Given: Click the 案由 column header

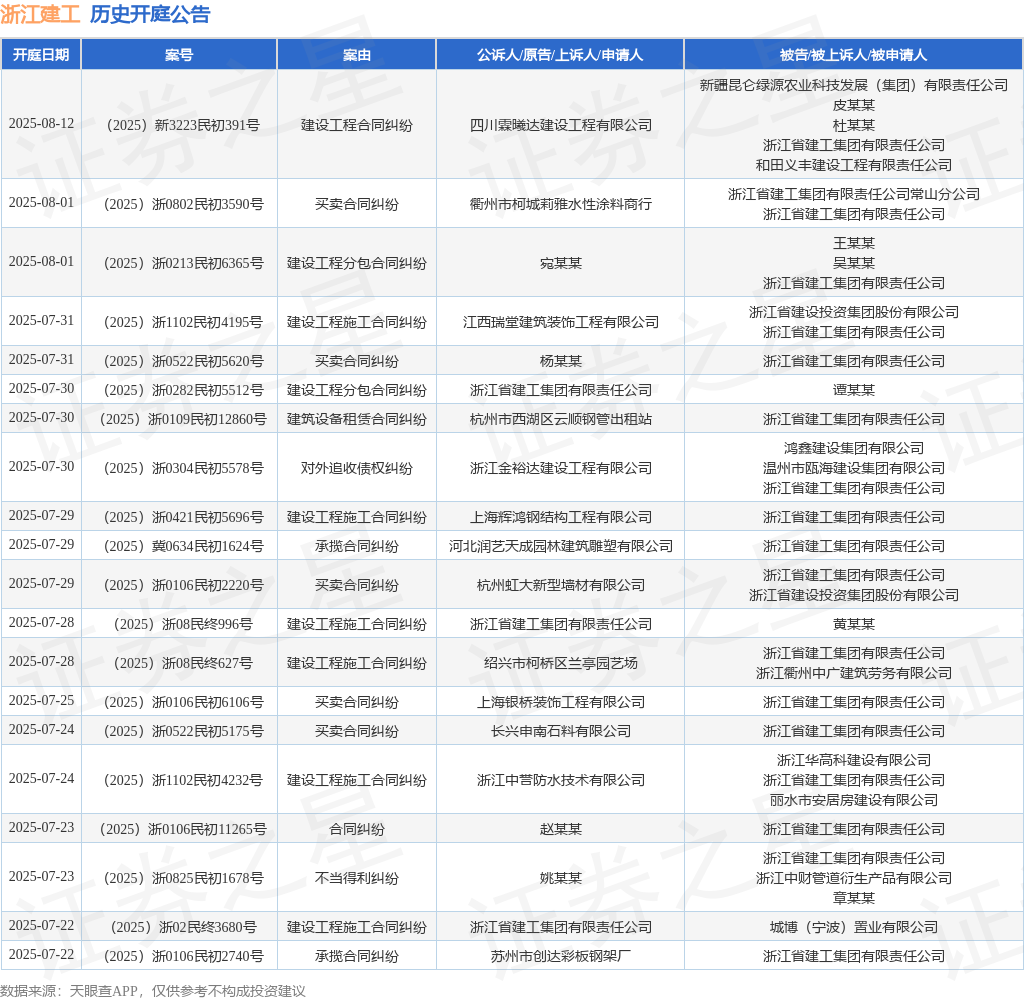Looking at the screenshot, I should [357, 55].
